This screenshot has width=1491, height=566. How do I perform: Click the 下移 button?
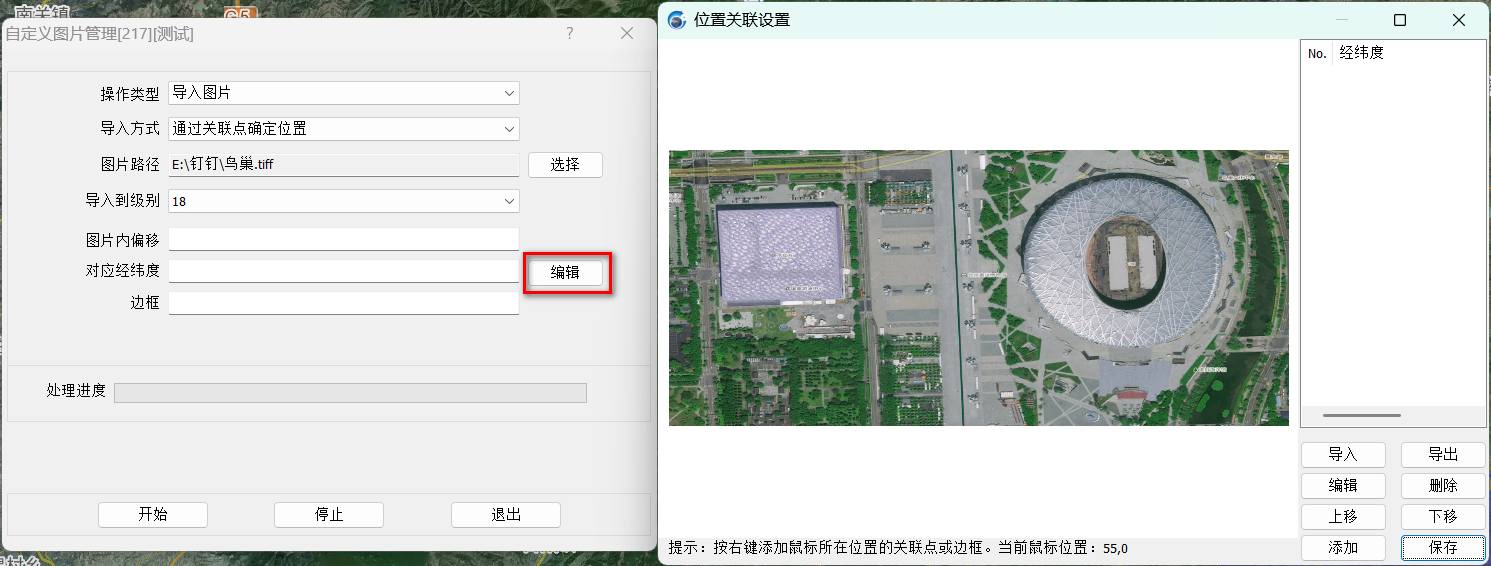(x=1443, y=517)
